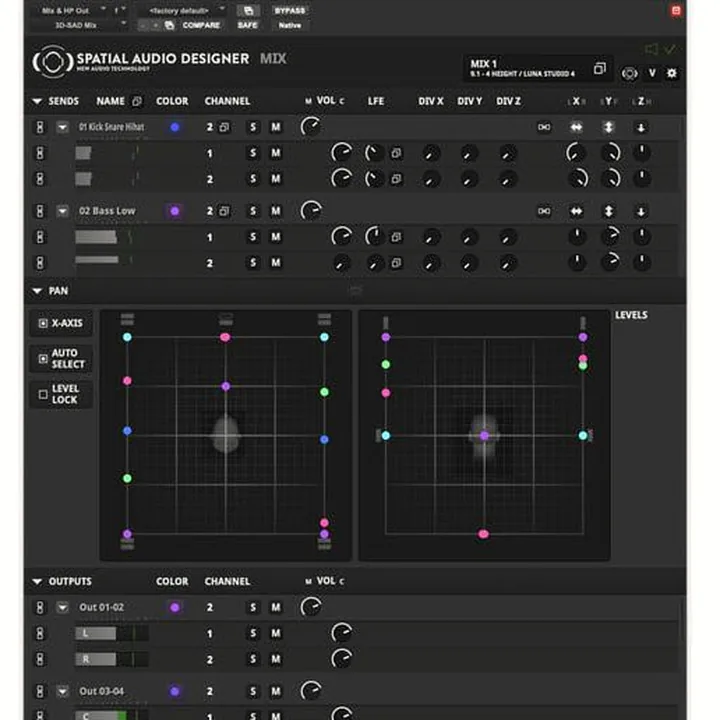Open the settings gear in the header
720x720 pixels.
[x=671, y=73]
